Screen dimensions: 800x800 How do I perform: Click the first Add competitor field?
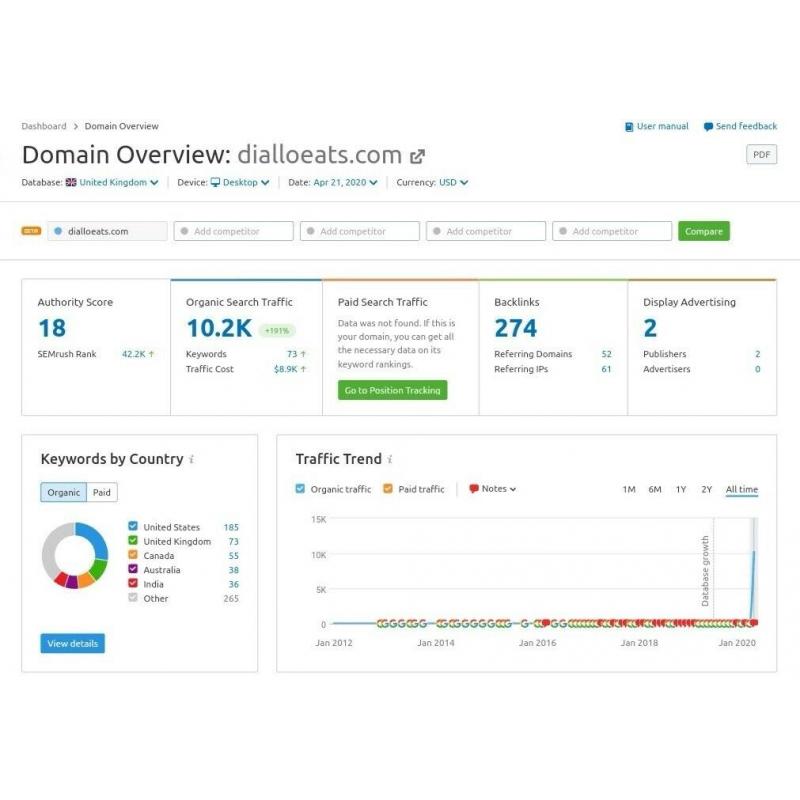pos(233,231)
